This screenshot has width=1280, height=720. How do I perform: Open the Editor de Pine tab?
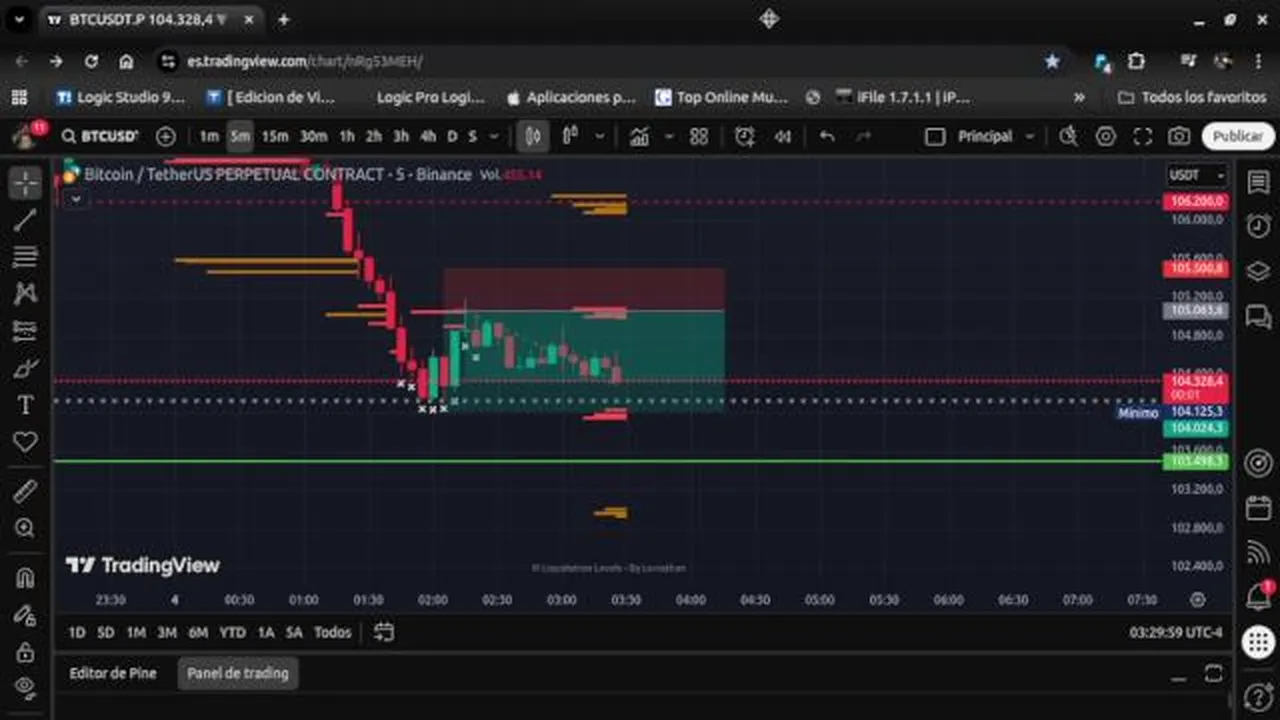(x=113, y=673)
